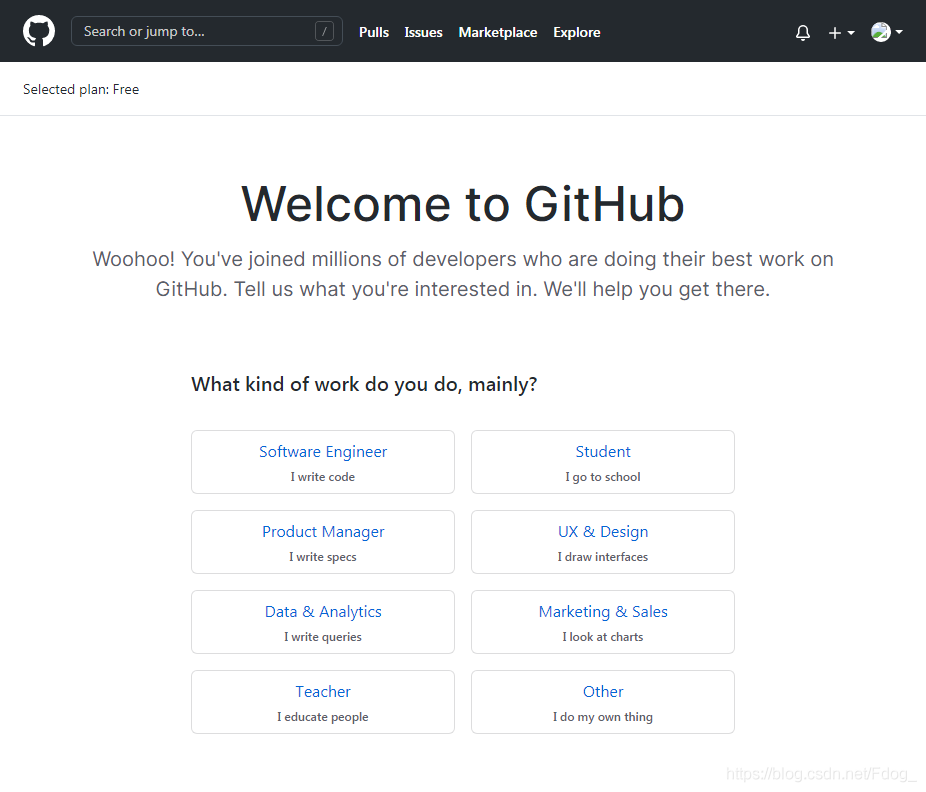Screen dimensions: 926x792
Task: Choose the Other work option
Action: coord(603,702)
